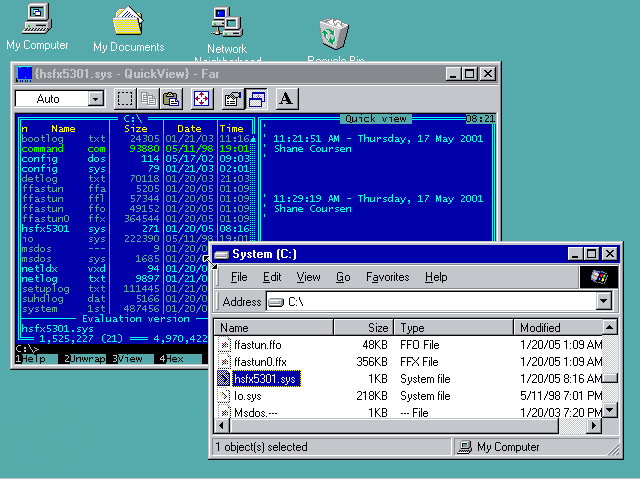Click the Copy toolbar icon in Far
The image size is (640, 480).
[x=148, y=99]
